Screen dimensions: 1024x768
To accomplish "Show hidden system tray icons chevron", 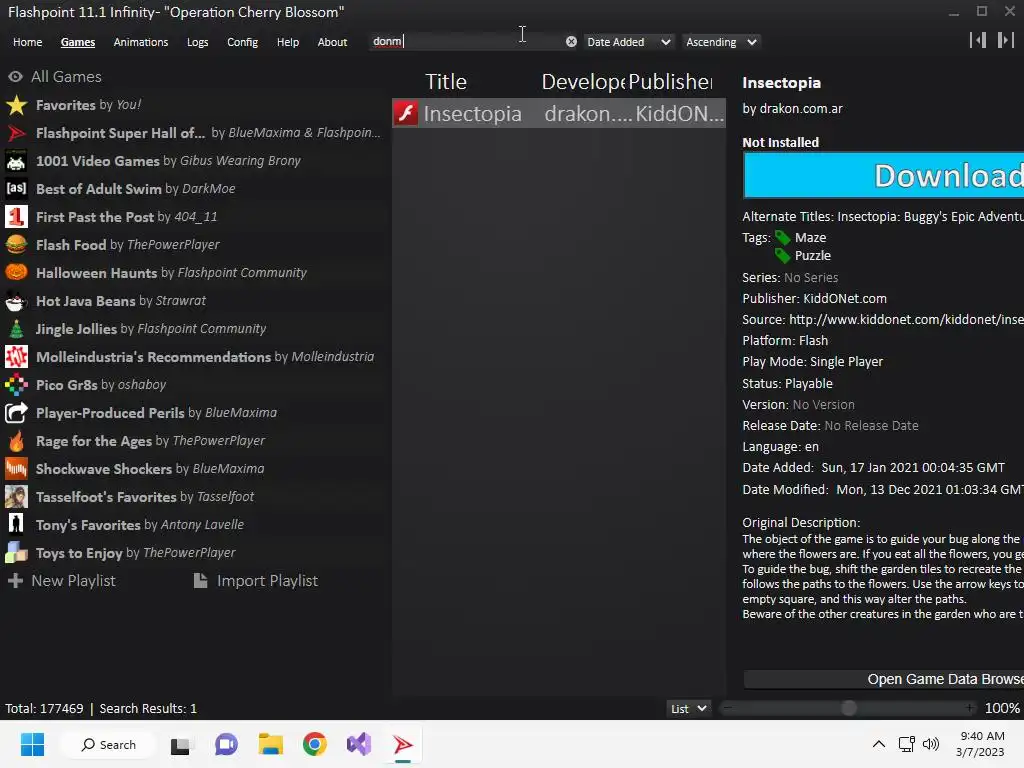I will click(879, 744).
